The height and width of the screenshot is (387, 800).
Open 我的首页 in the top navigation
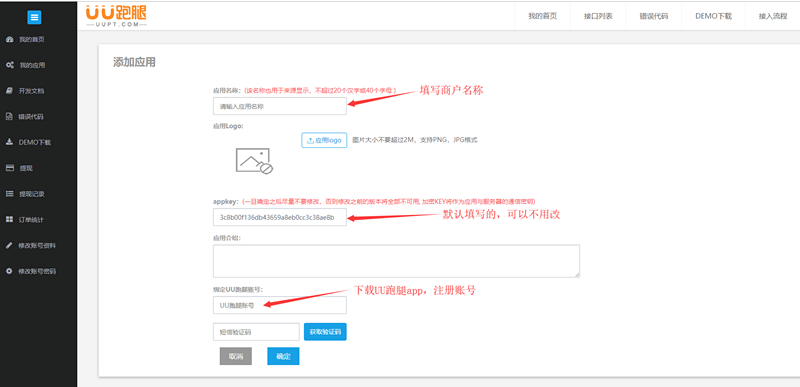(542, 16)
